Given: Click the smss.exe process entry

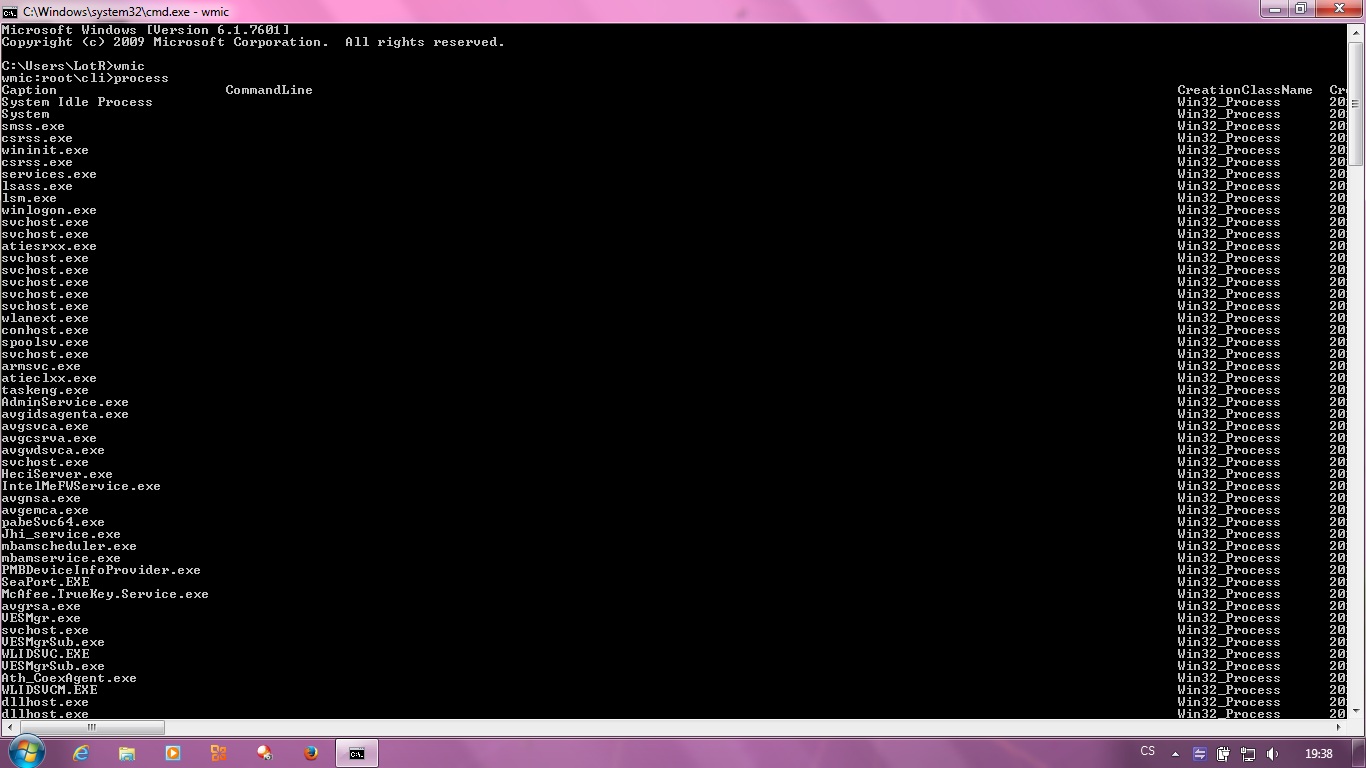Looking at the screenshot, I should [x=33, y=126].
